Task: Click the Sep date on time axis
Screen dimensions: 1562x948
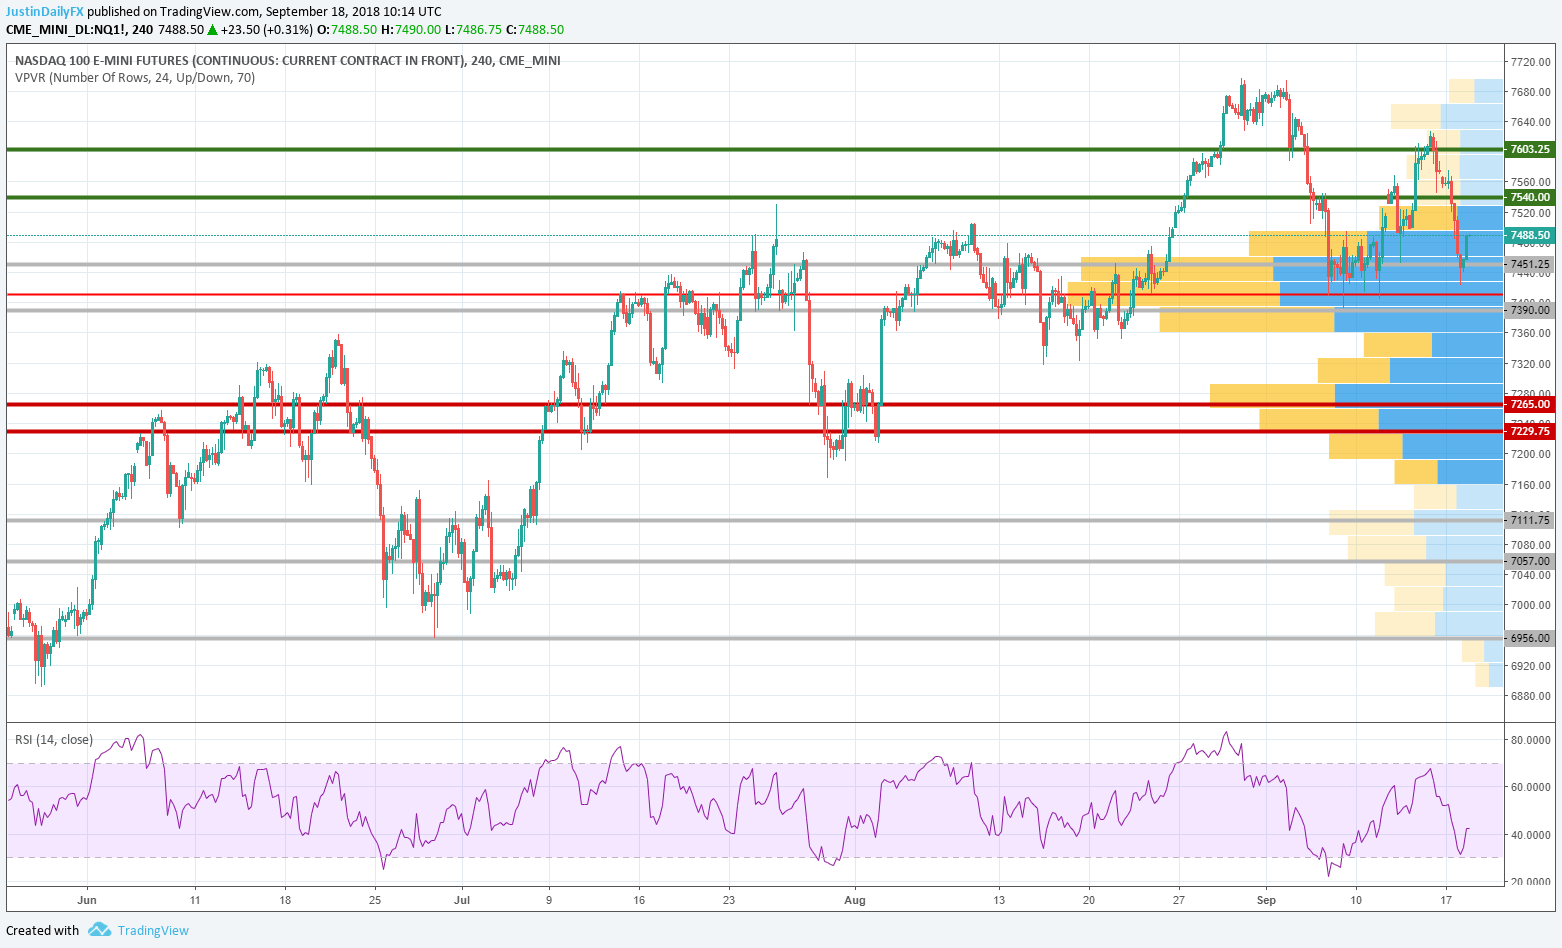Action: [x=1266, y=900]
